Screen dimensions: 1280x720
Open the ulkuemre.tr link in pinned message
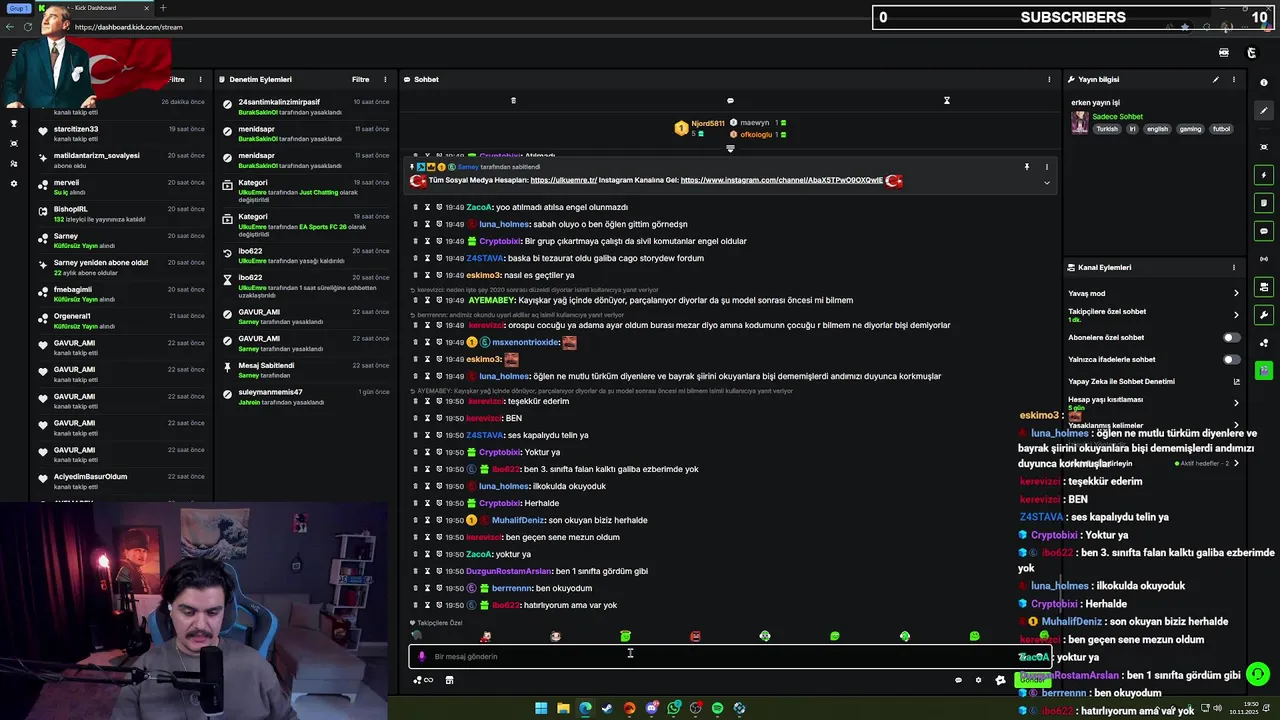pyautogui.click(x=564, y=180)
